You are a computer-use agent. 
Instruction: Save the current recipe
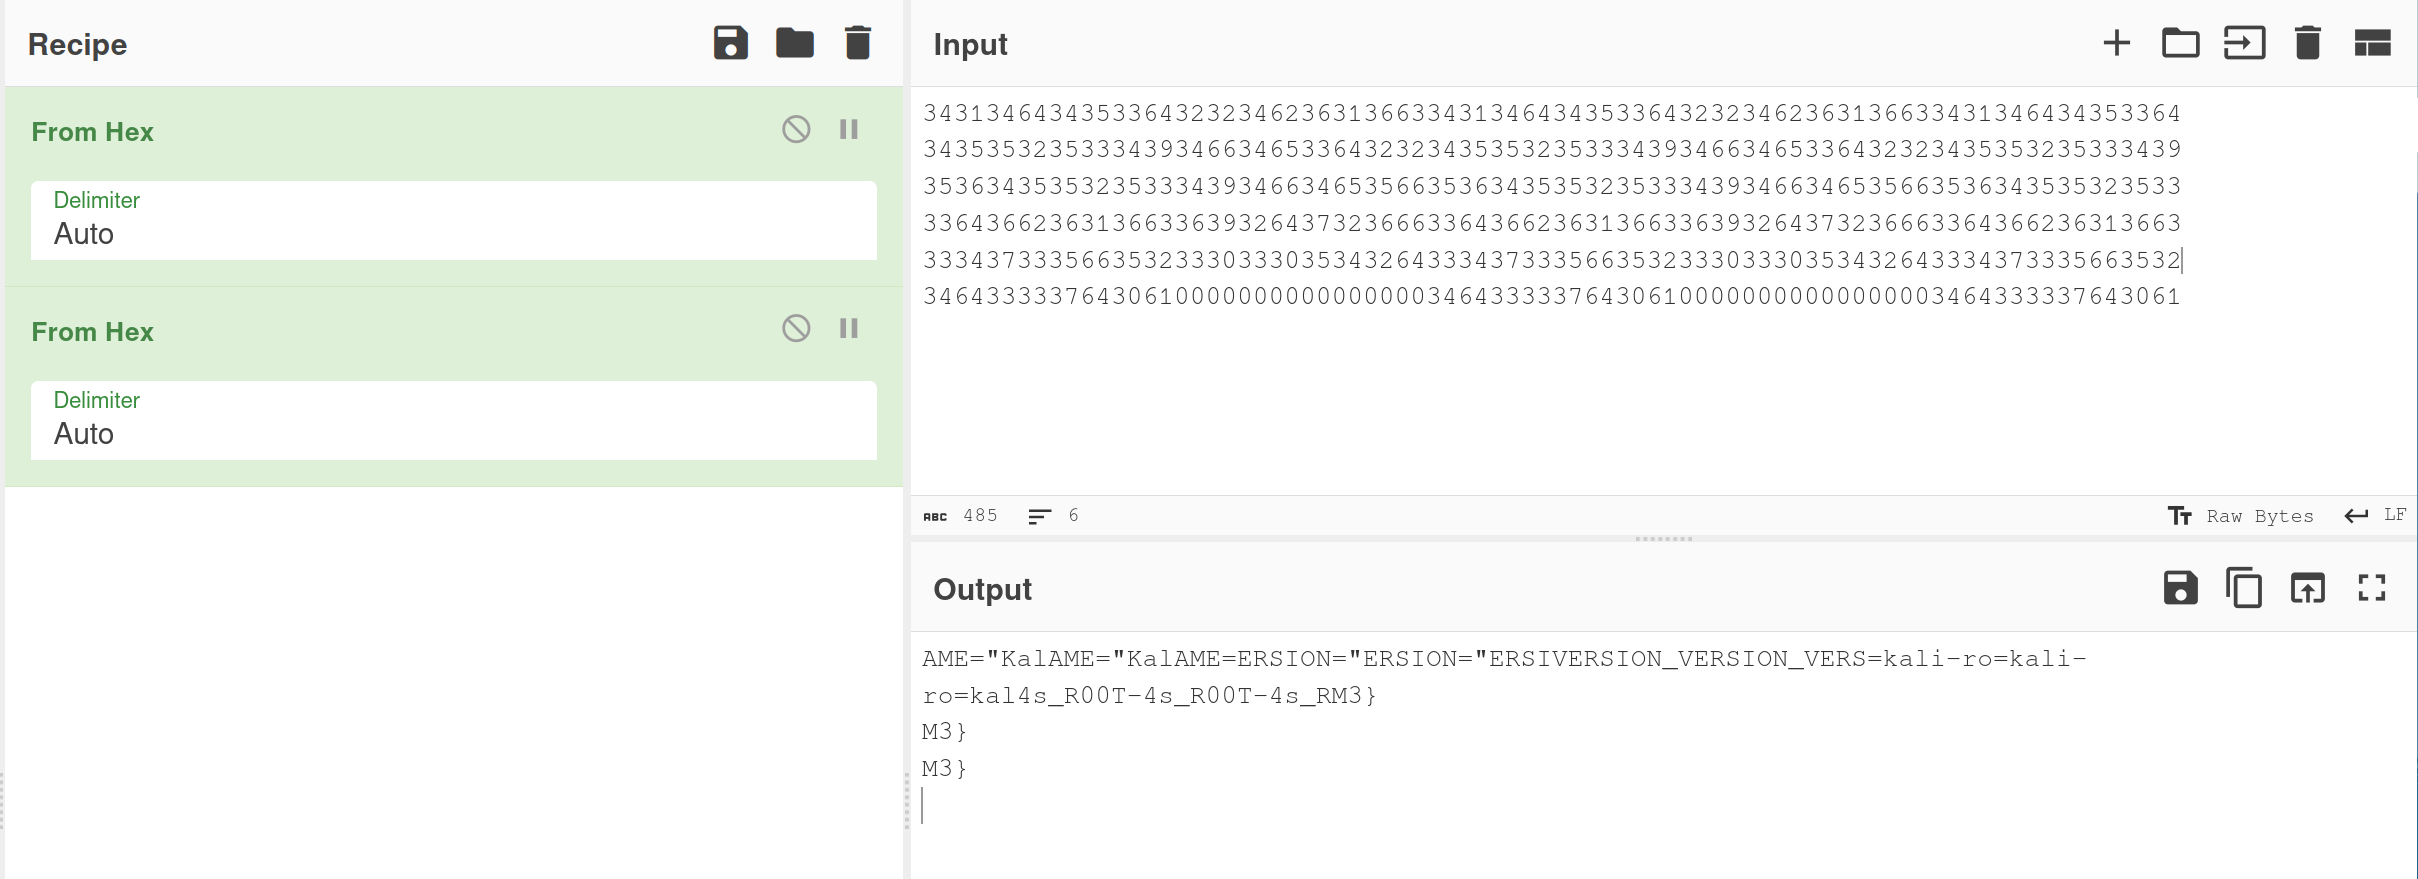click(x=730, y=43)
